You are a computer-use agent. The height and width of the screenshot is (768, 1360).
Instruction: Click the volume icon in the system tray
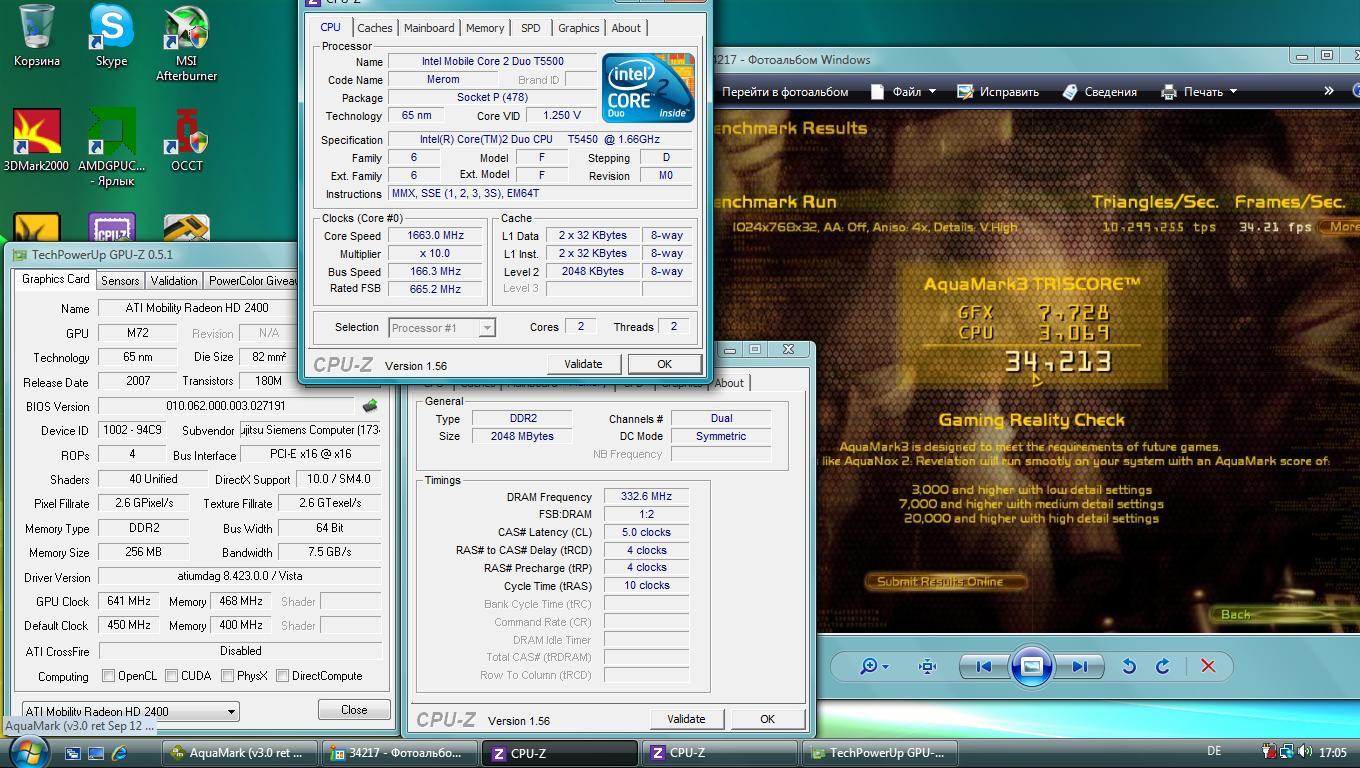coord(1305,752)
